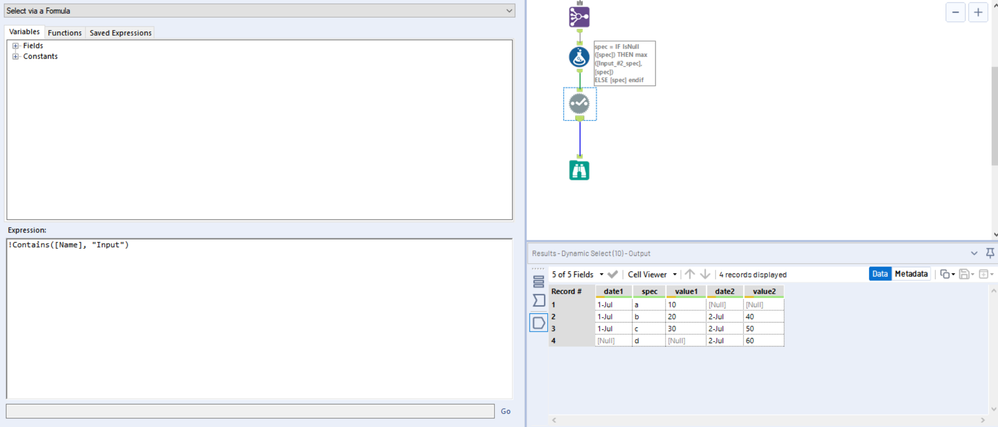Switch results to Data view
This screenshot has width=998, height=427.
point(880,274)
